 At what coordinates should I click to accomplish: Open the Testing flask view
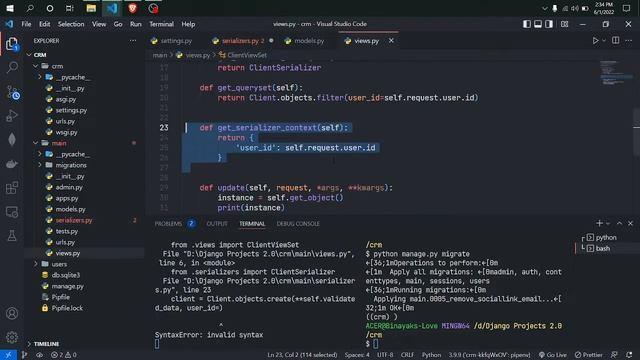coord(12,236)
